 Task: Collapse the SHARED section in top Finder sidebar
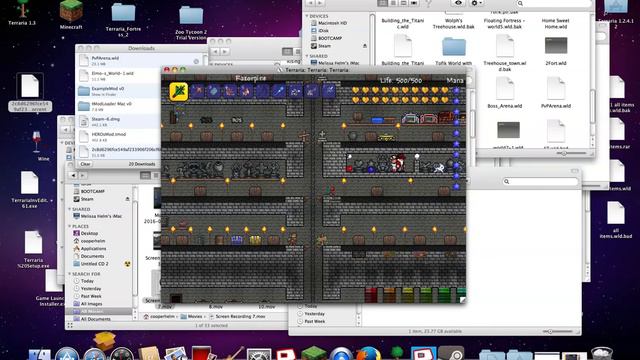(x=307, y=56)
